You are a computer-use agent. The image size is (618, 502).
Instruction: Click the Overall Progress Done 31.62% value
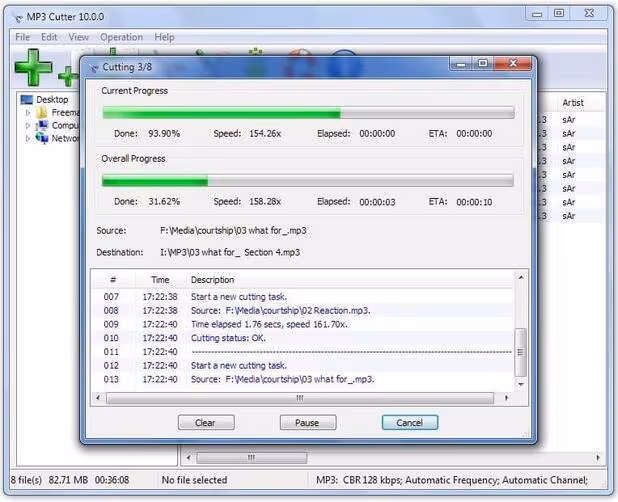coord(164,202)
